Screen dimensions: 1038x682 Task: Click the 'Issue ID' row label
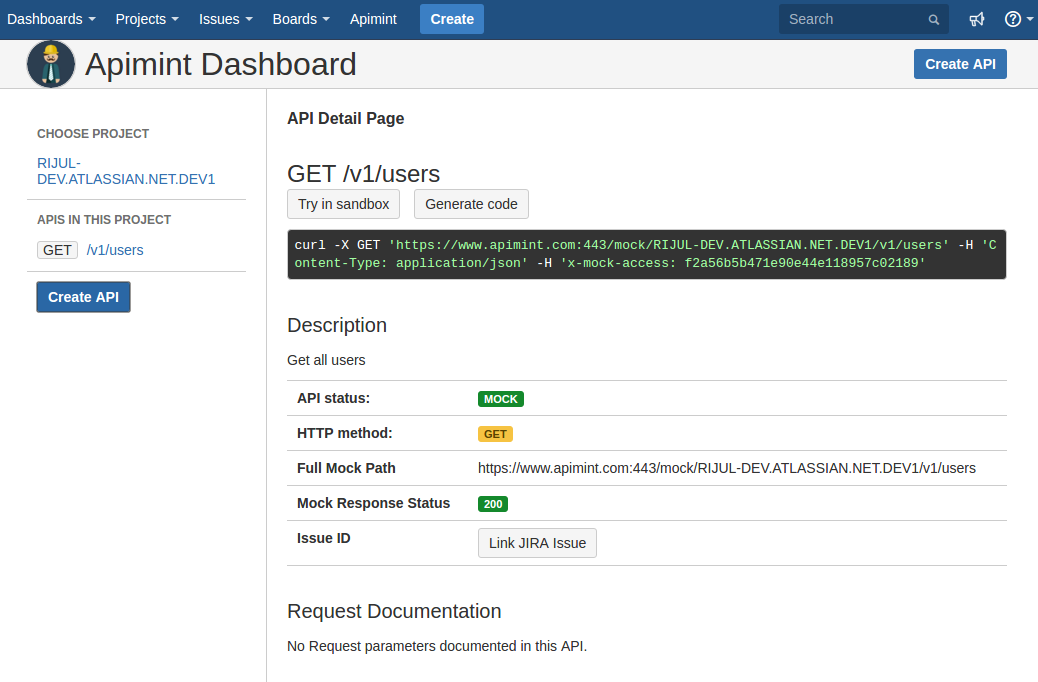(324, 538)
